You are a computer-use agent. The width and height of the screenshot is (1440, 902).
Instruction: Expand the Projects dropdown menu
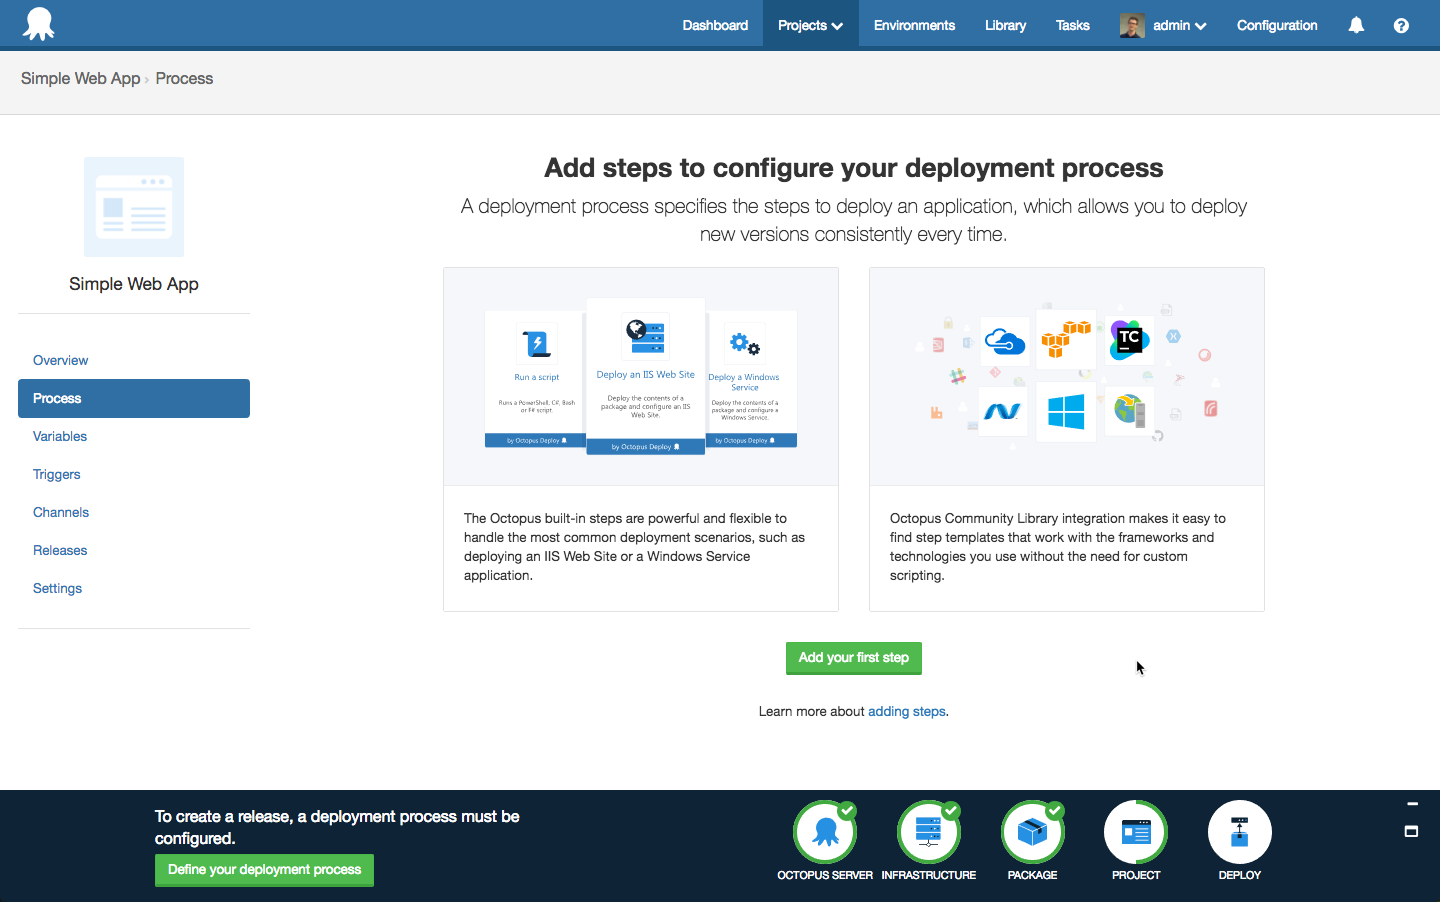(x=810, y=25)
